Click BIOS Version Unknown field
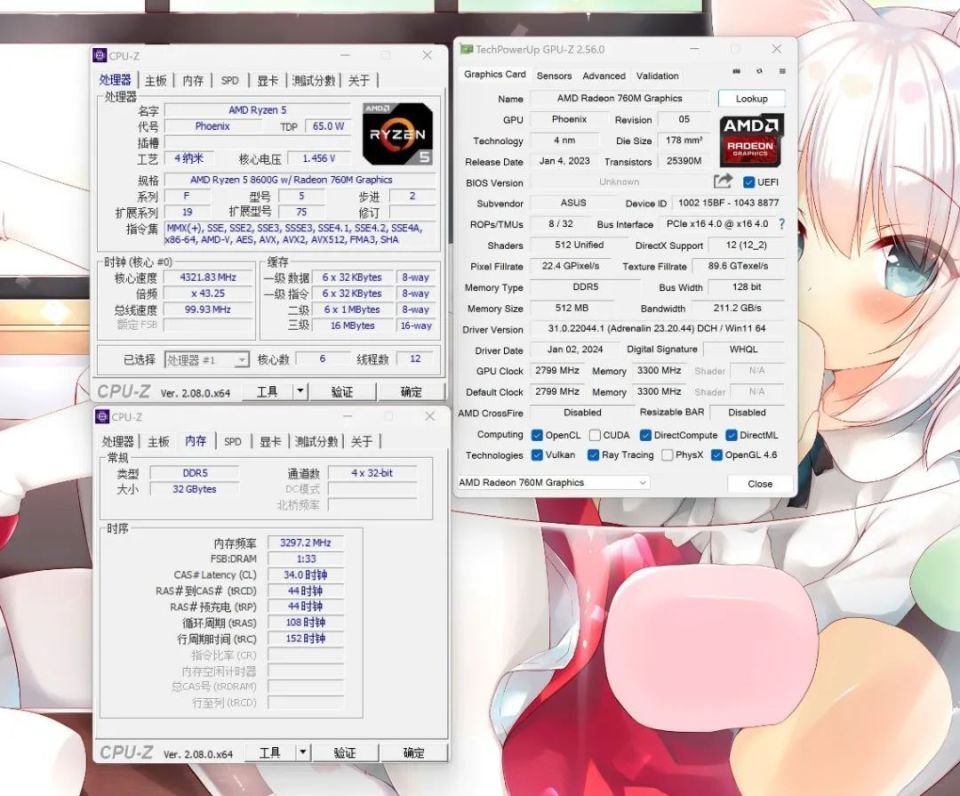 619,182
